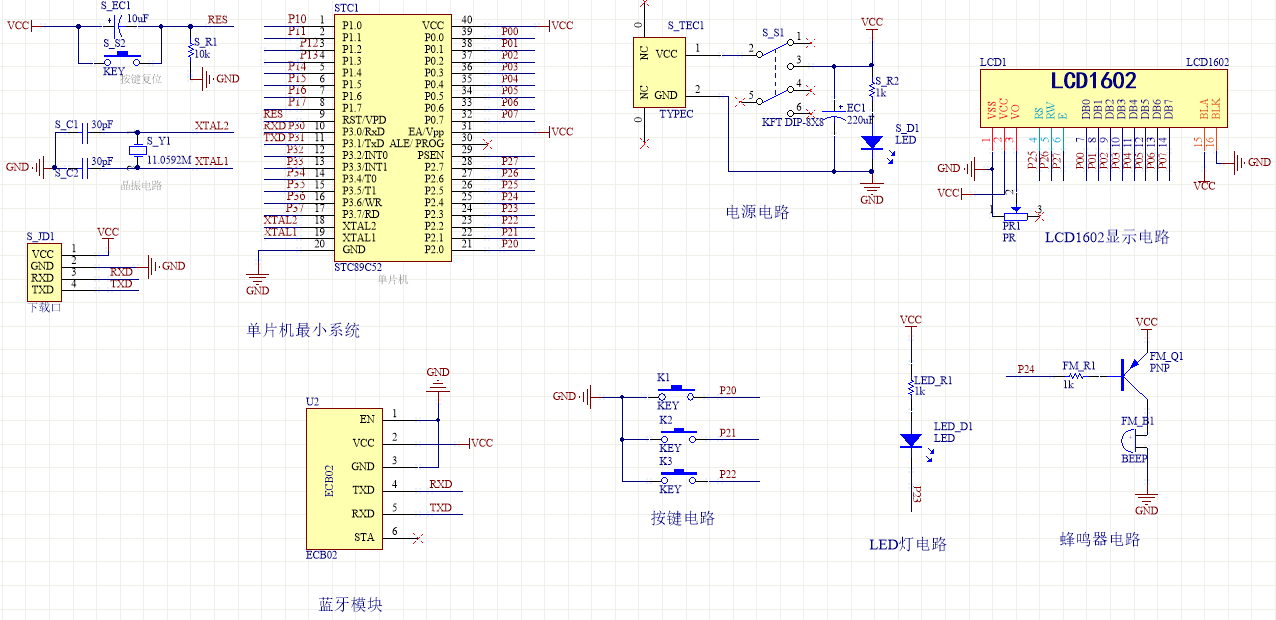Image resolution: width=1276 pixels, height=620 pixels.
Task: Select the FM_Q1 PNP transistor symbol
Action: [1135, 373]
